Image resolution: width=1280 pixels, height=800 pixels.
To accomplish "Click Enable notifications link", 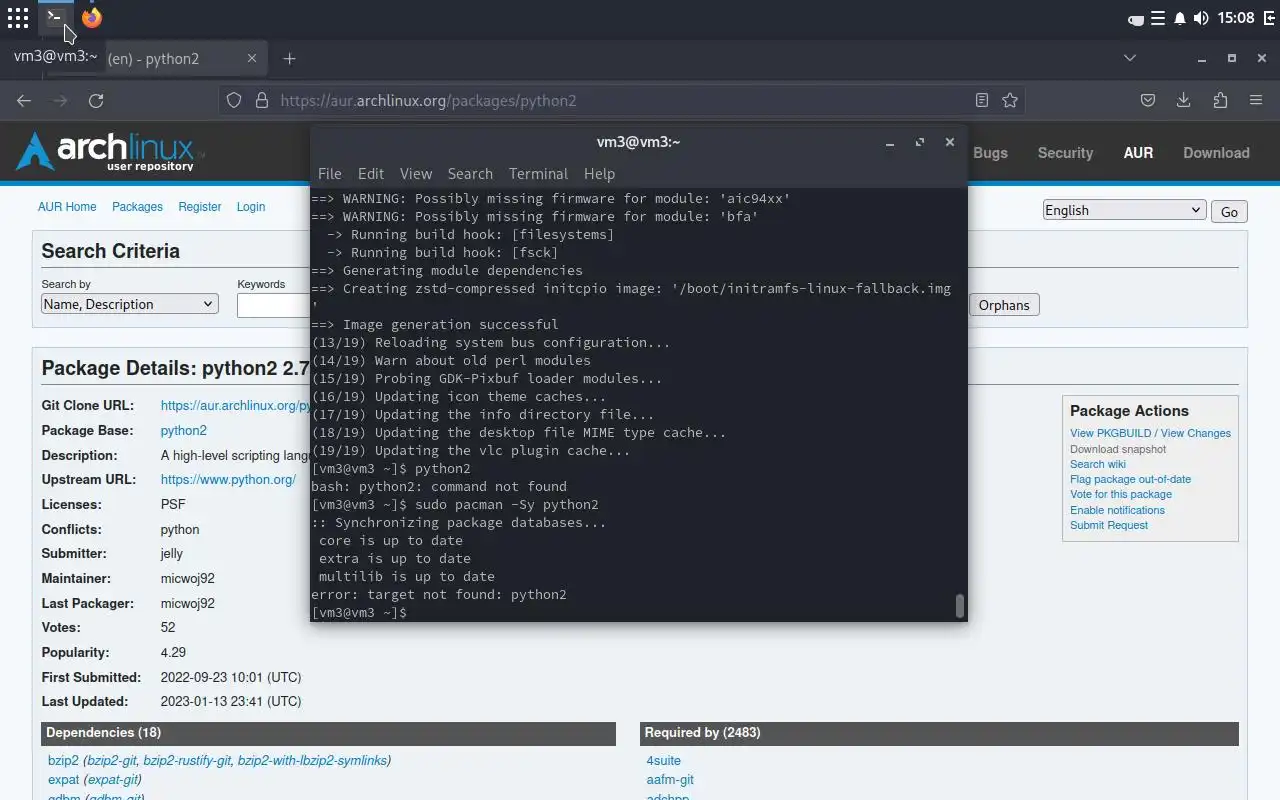I will 1117,510.
